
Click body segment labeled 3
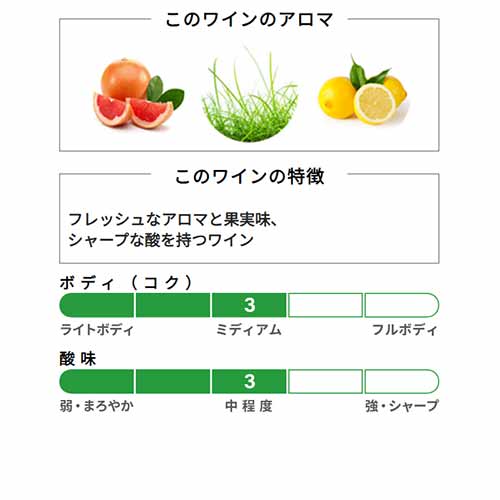coord(249,305)
